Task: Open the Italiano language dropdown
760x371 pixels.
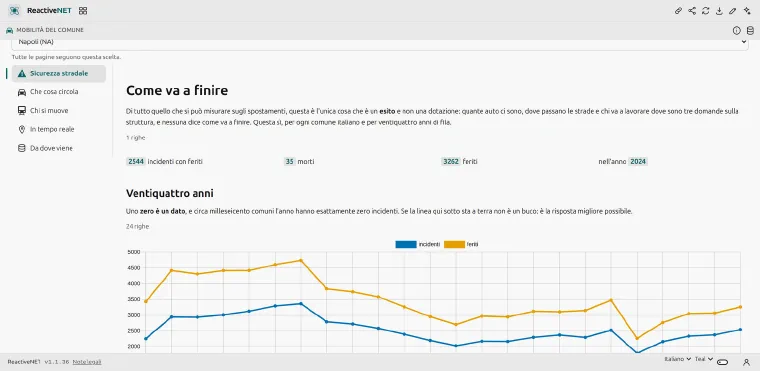Action: (x=677, y=359)
